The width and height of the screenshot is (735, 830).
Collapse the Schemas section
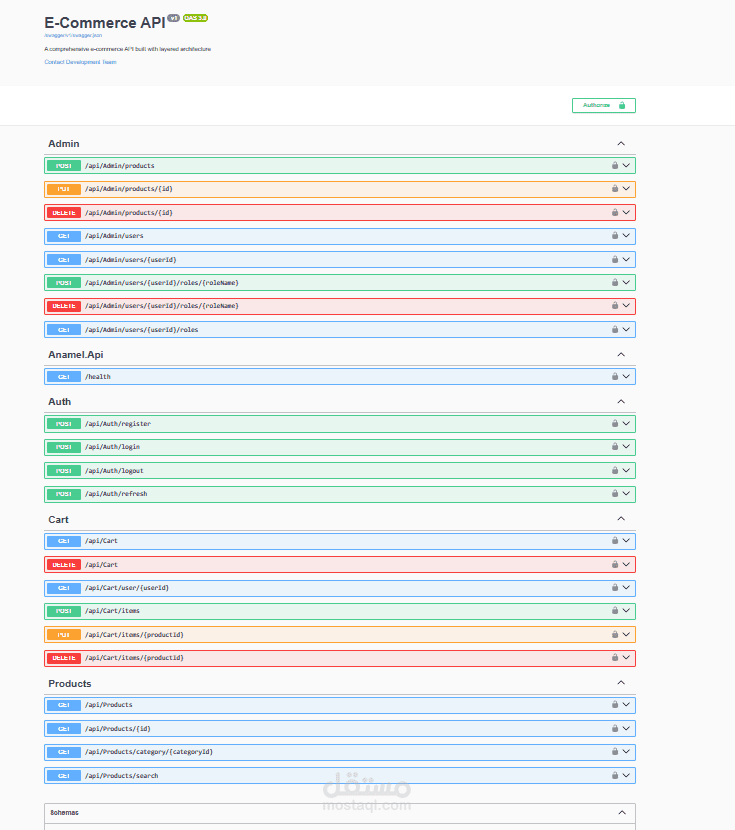tap(622, 812)
